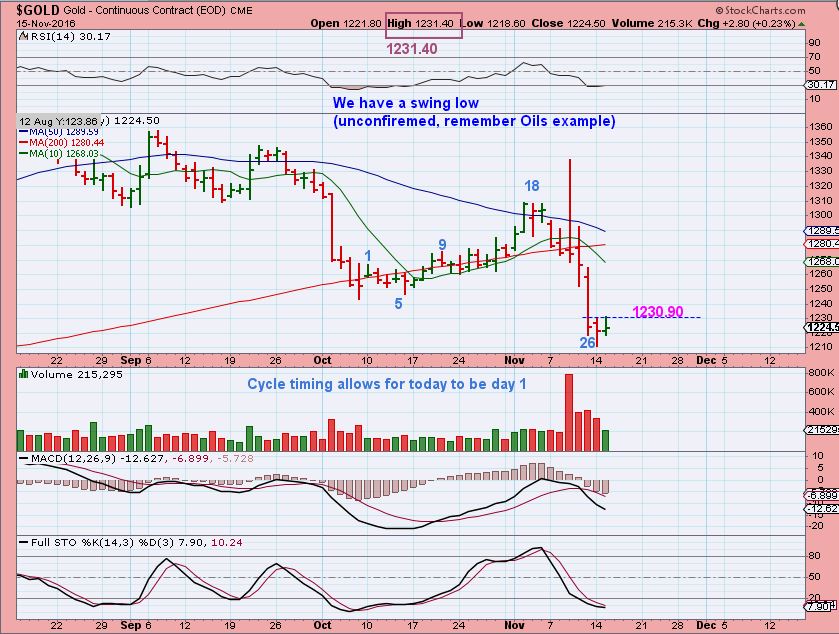The image size is (839, 634).
Task: Click the 'We have a swing low' note
Action: (406, 103)
